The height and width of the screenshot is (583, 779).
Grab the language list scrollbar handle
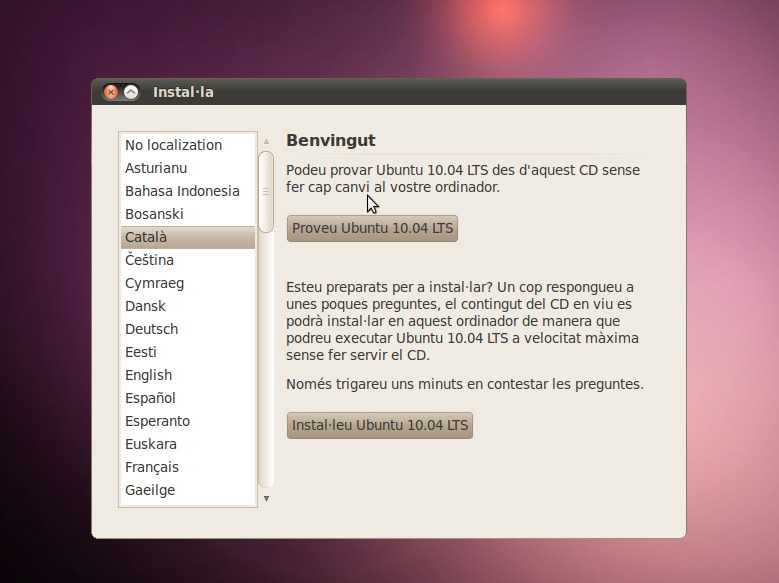[x=266, y=192]
